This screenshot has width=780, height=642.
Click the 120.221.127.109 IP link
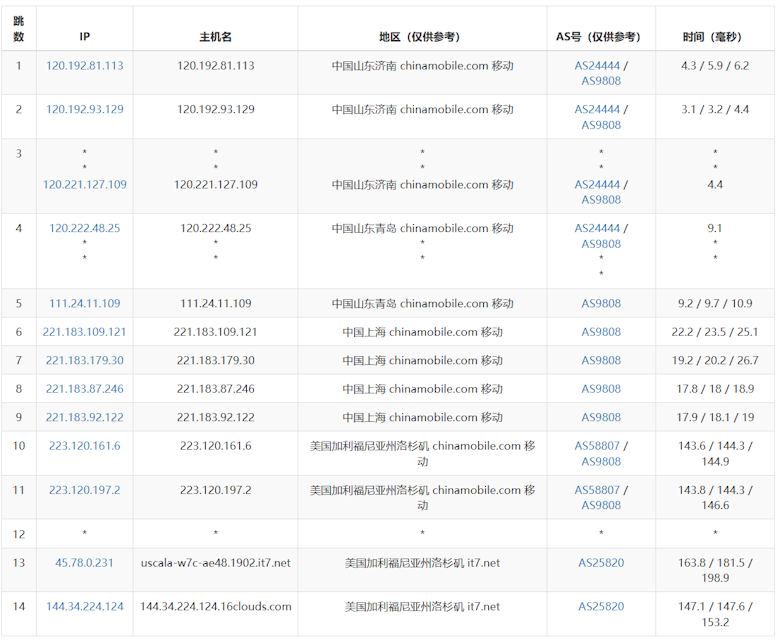(x=85, y=184)
